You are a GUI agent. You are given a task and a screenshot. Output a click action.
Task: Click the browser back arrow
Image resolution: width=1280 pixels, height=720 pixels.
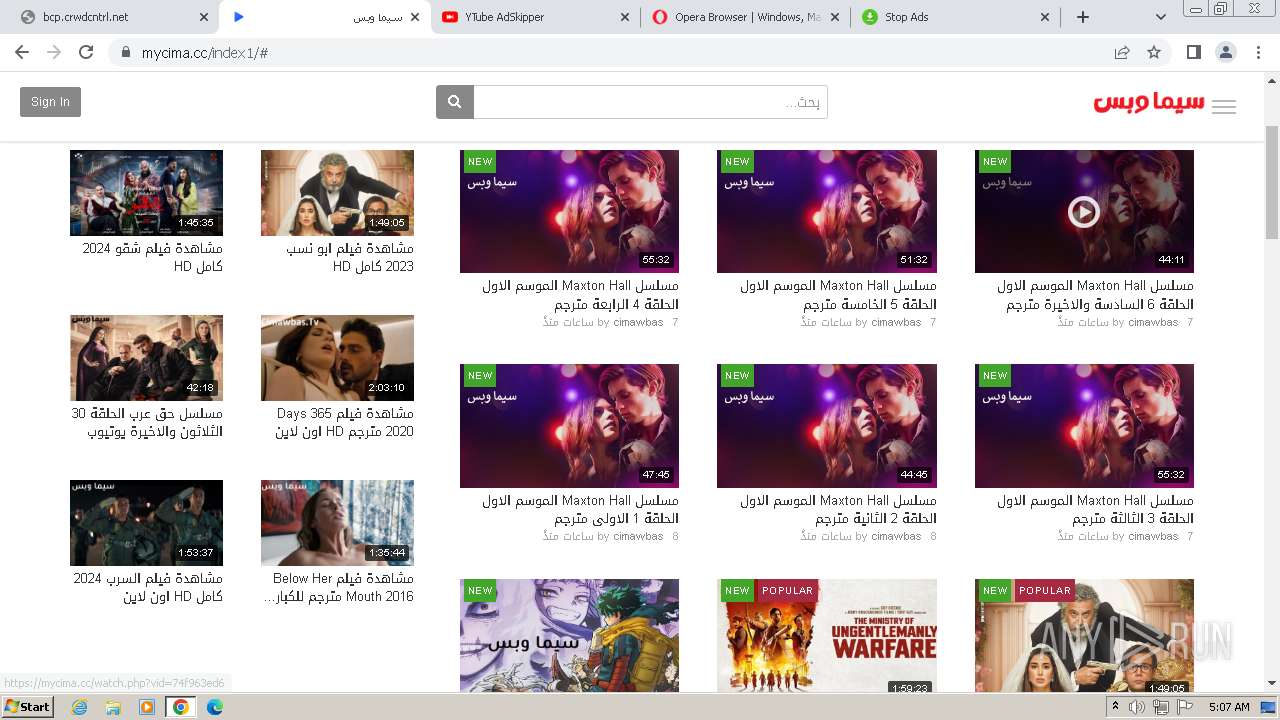click(22, 52)
